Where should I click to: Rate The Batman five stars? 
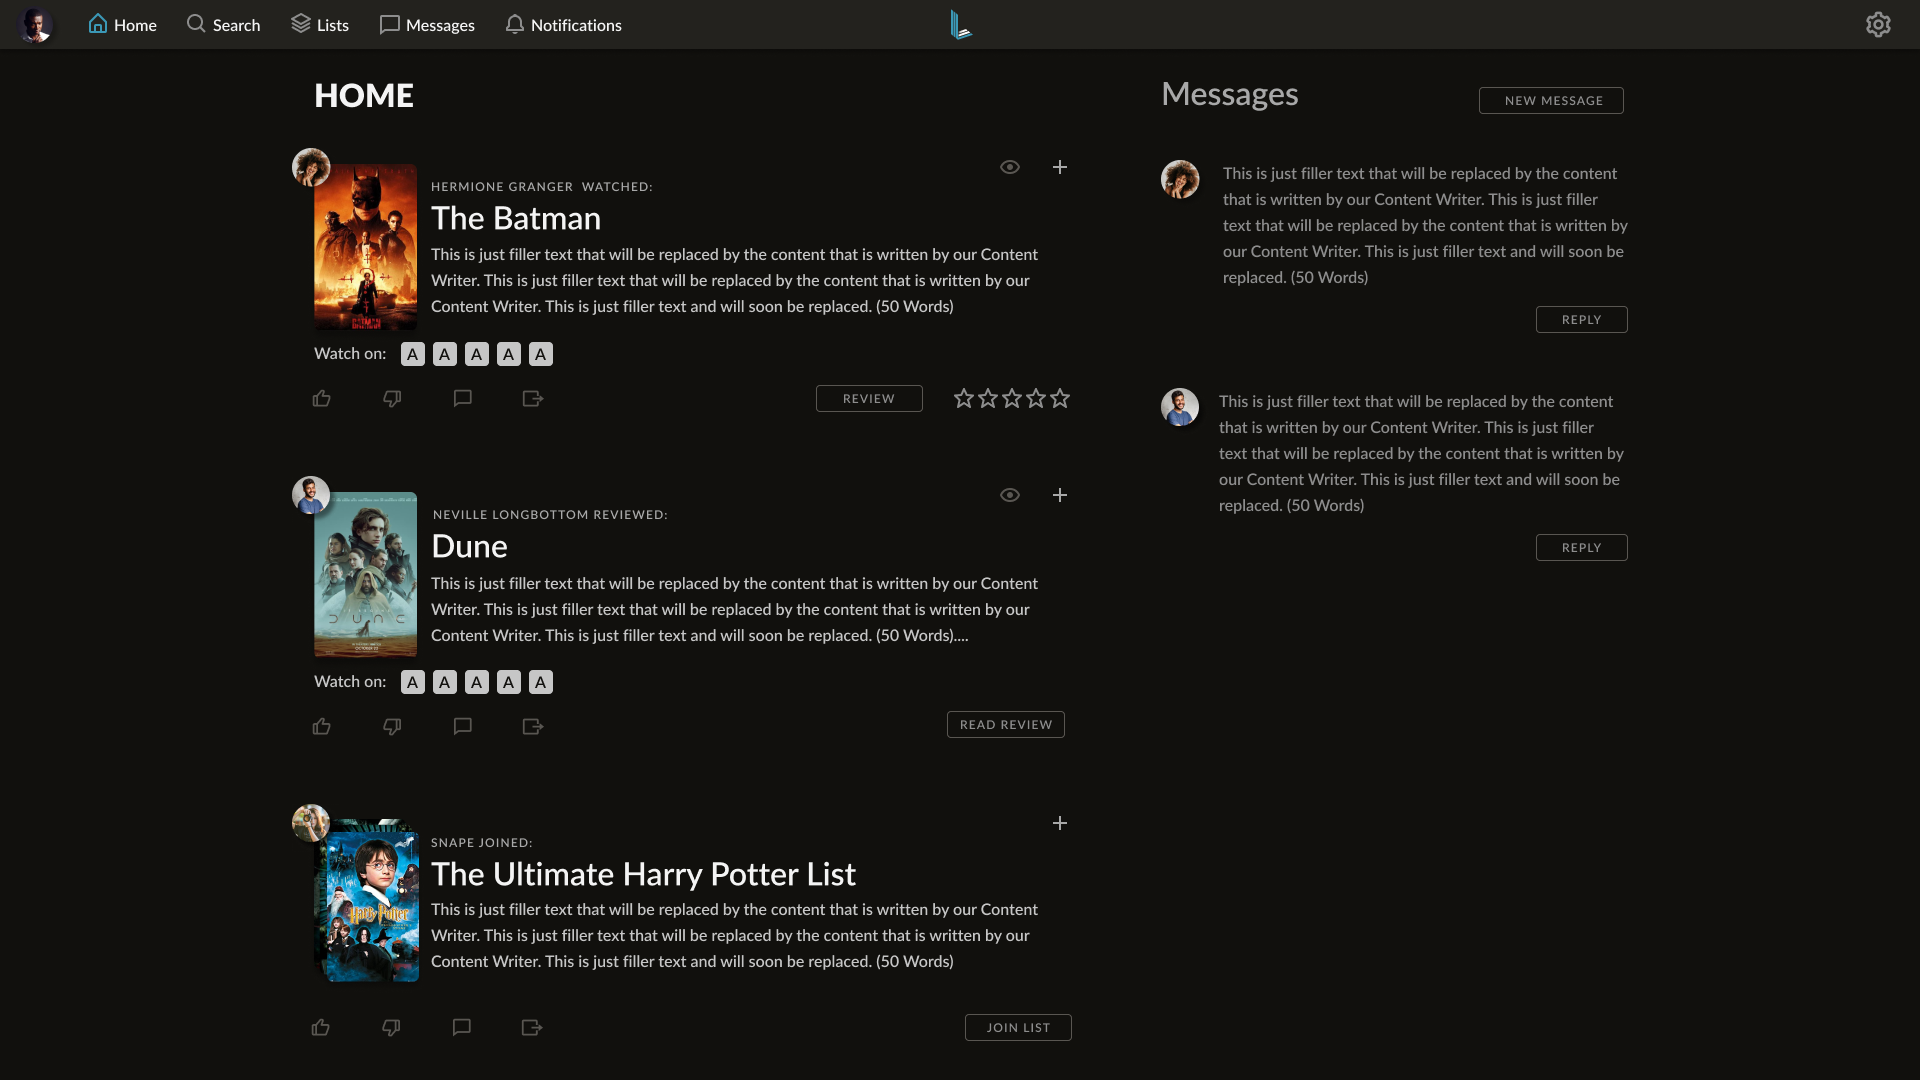pos(1060,398)
